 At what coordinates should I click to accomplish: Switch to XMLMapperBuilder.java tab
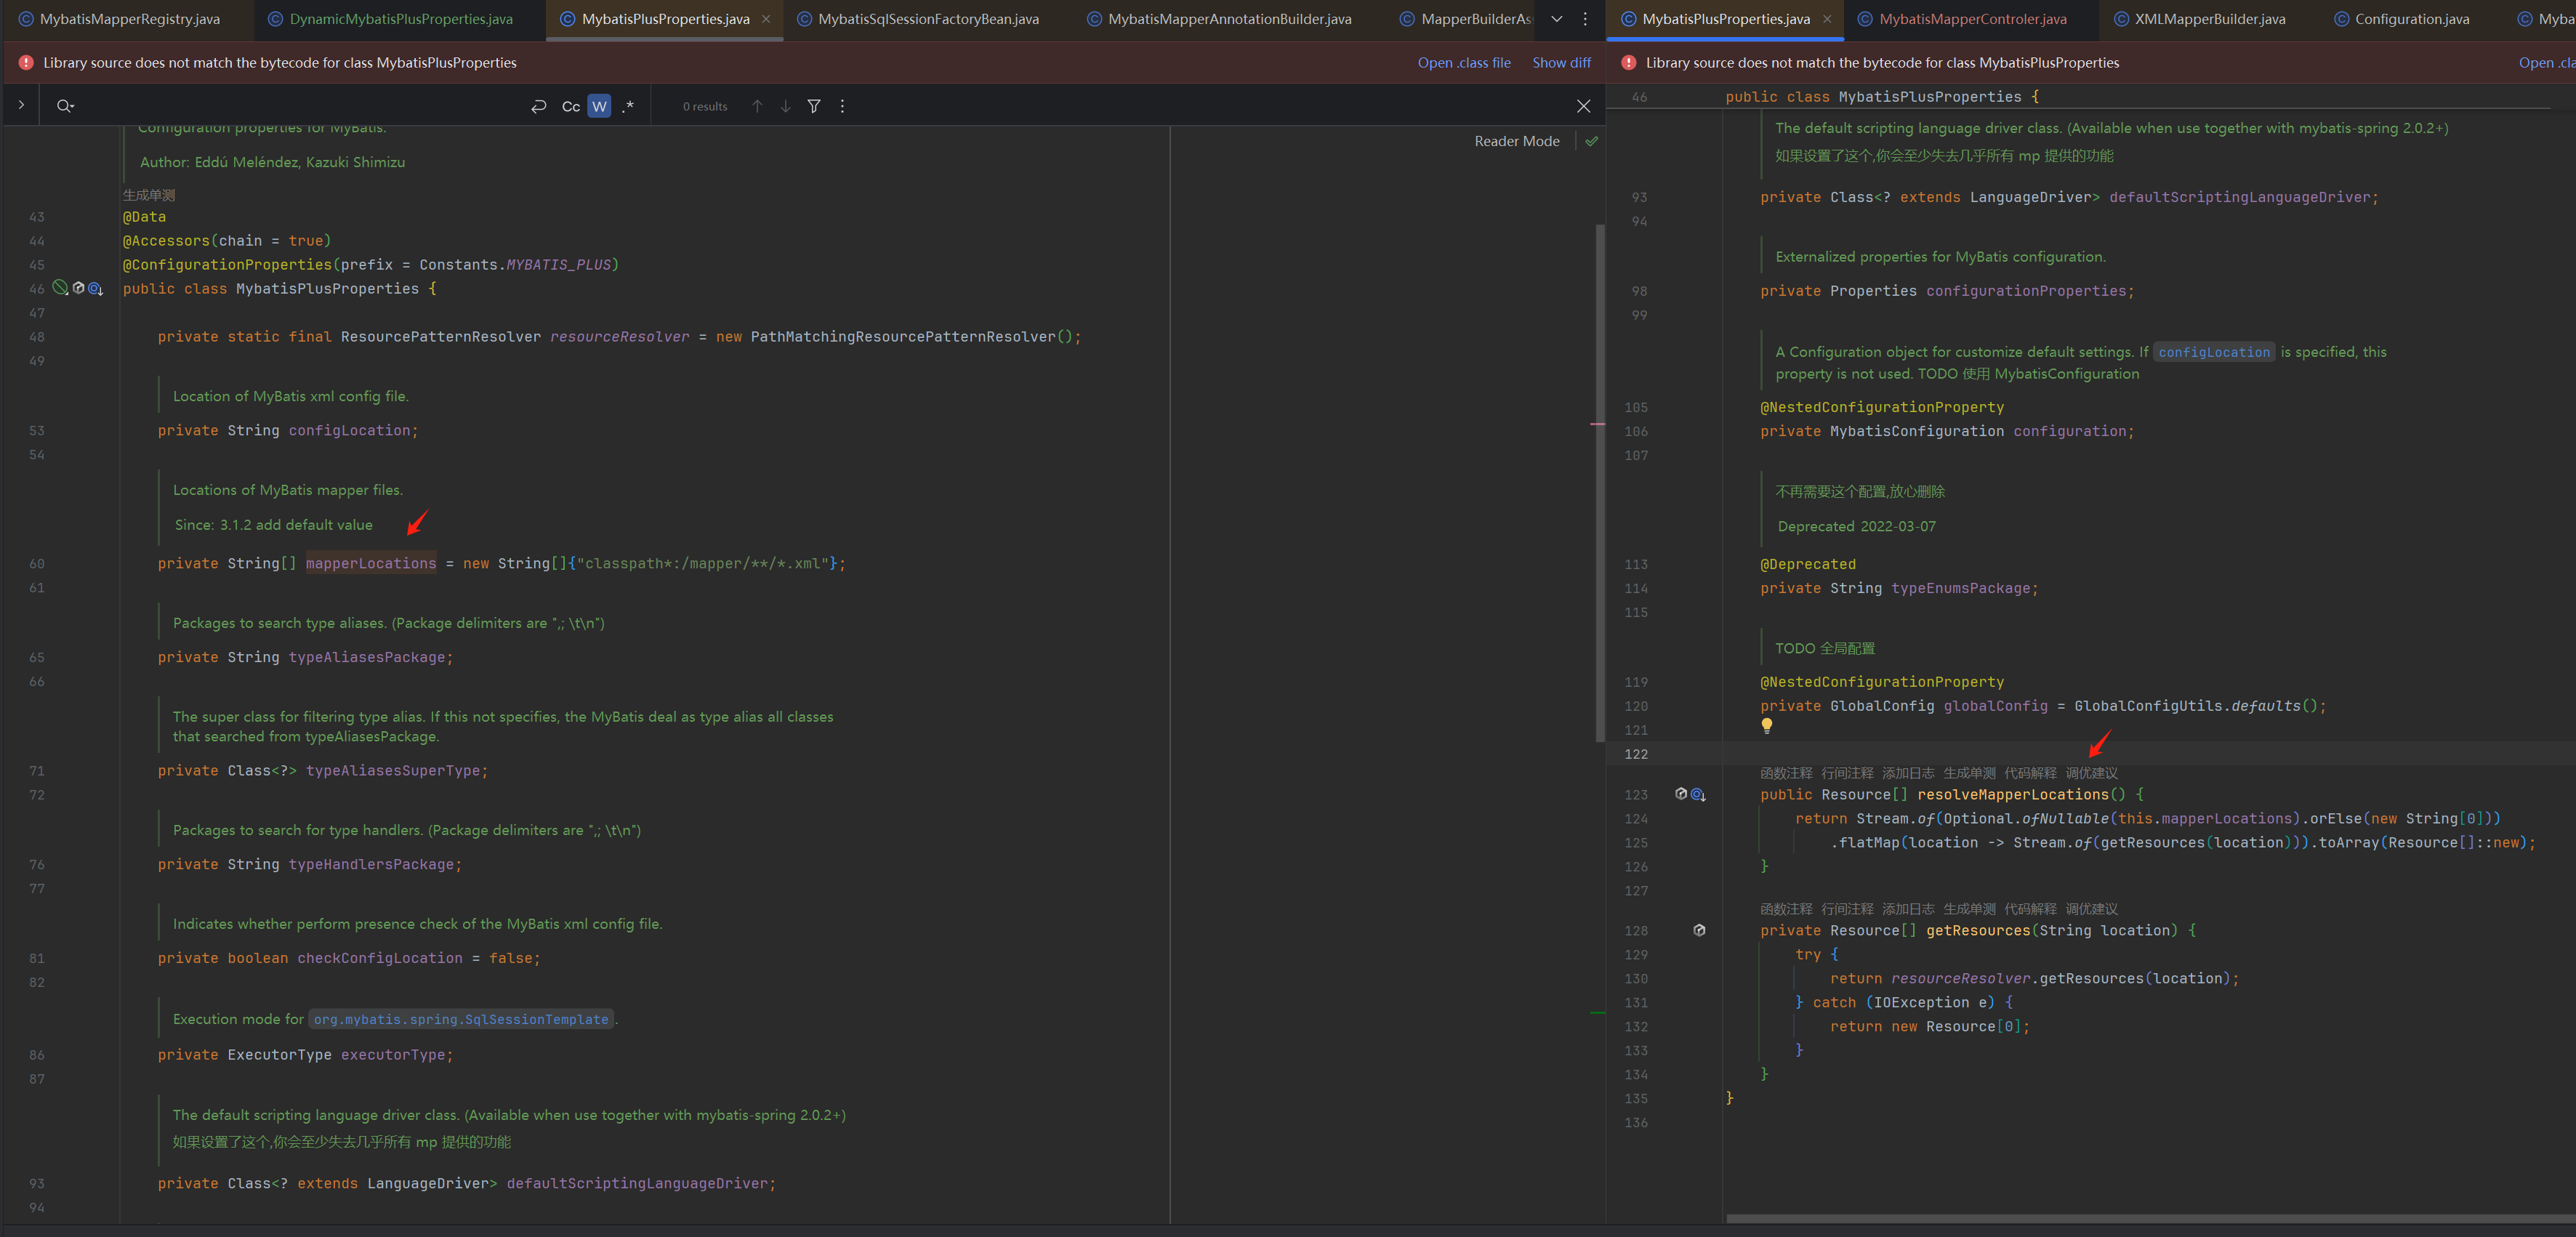(x=2209, y=19)
